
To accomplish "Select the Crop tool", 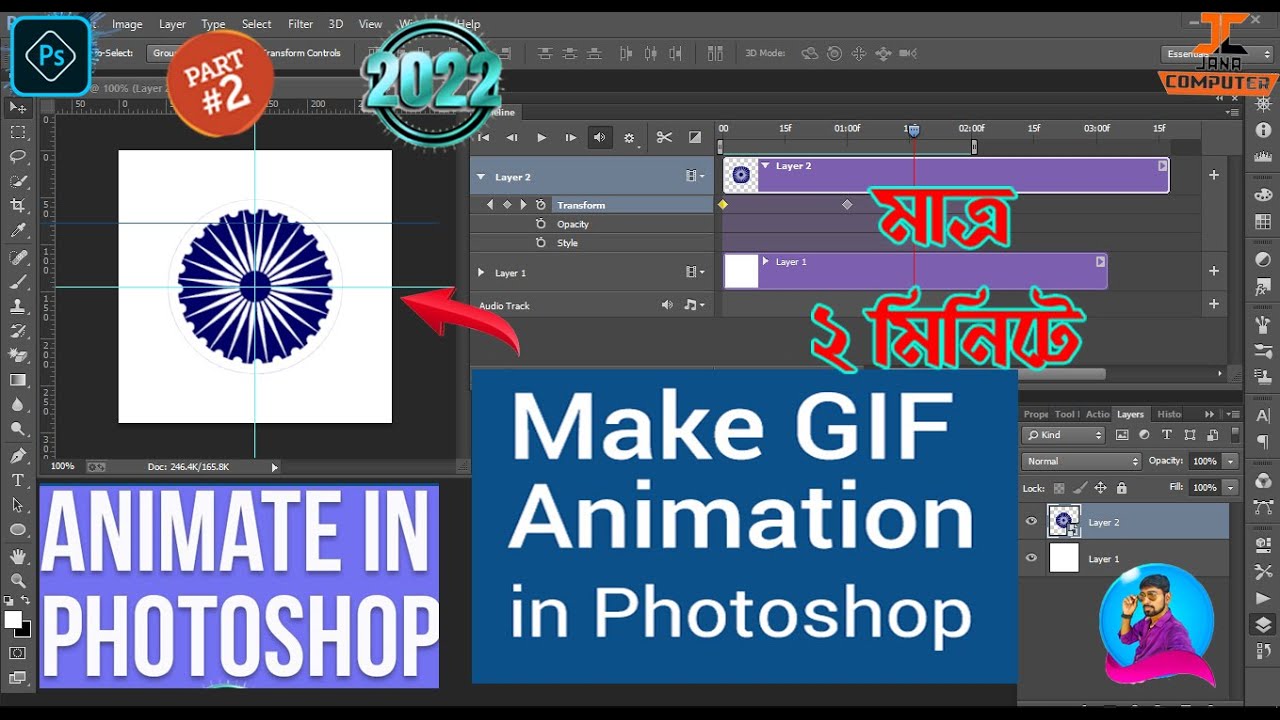I will click(x=18, y=206).
